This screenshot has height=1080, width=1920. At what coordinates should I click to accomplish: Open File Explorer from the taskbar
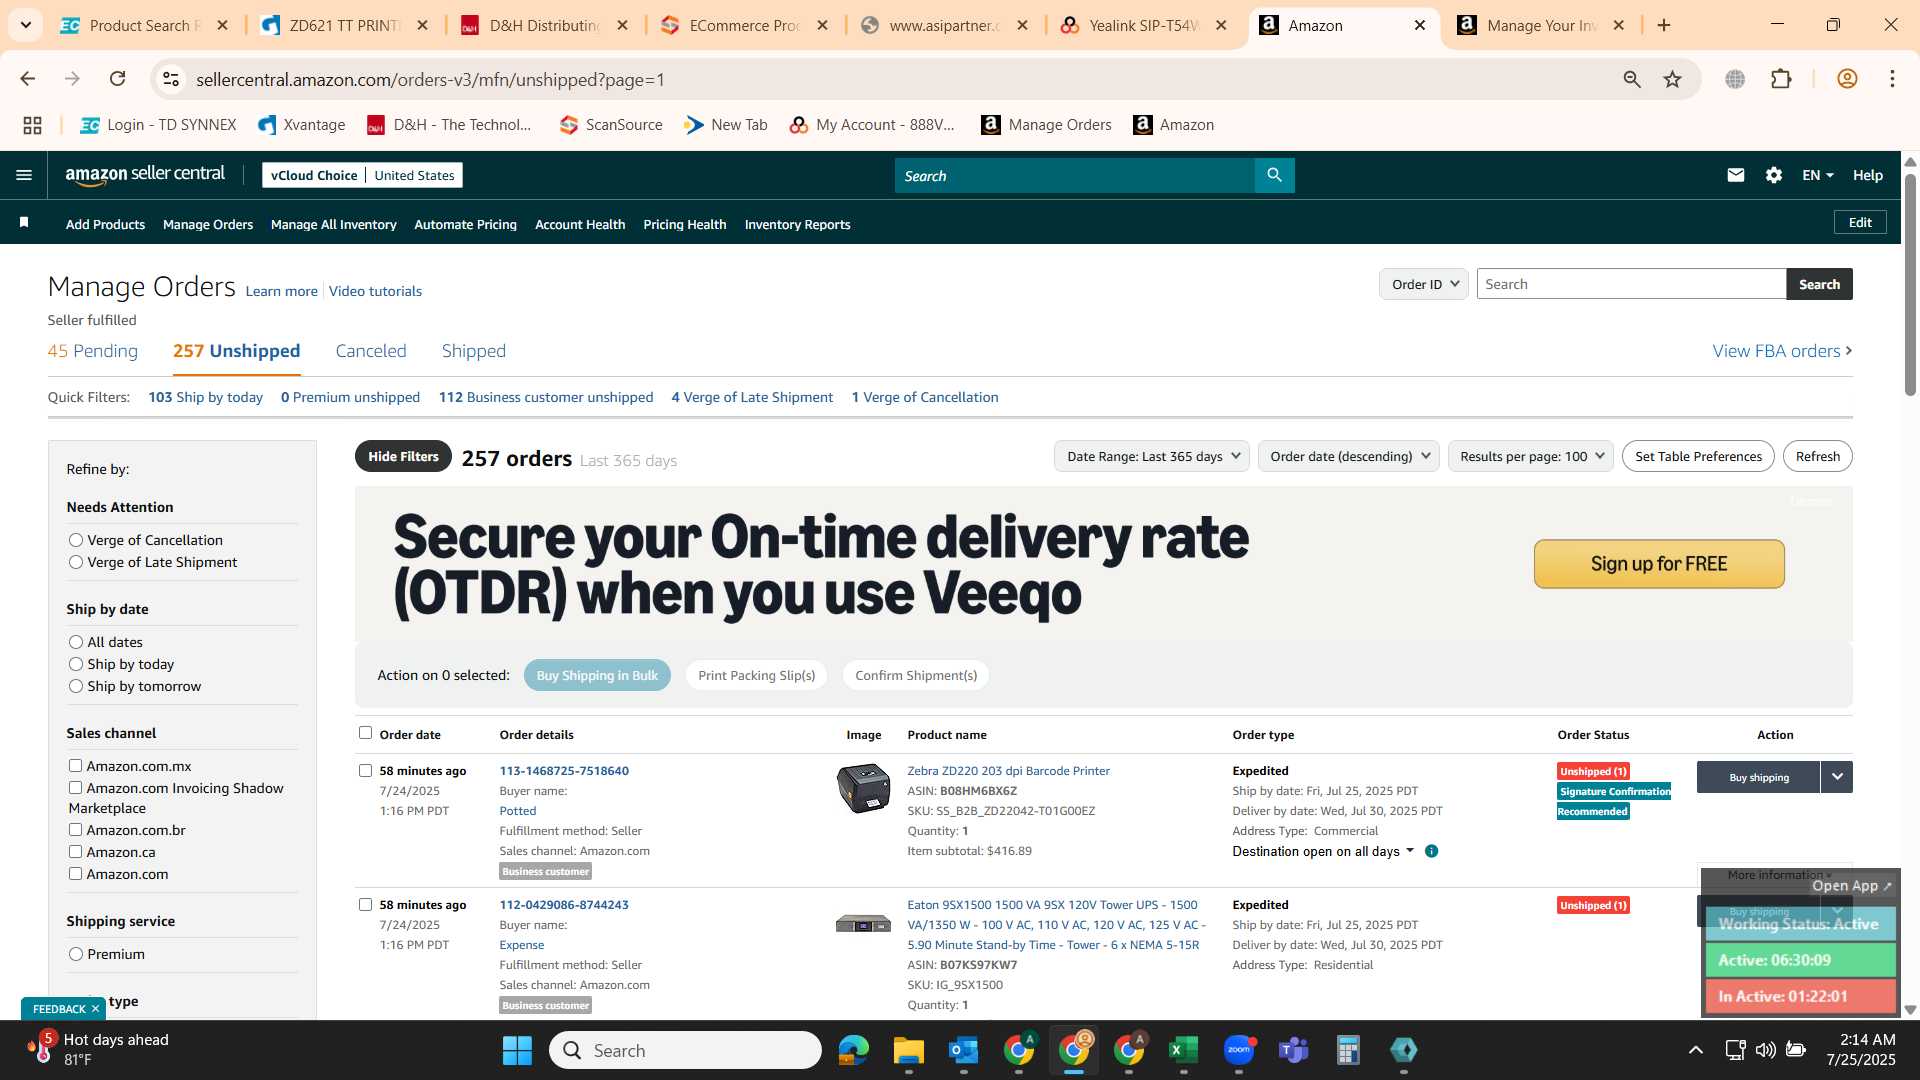point(908,1050)
